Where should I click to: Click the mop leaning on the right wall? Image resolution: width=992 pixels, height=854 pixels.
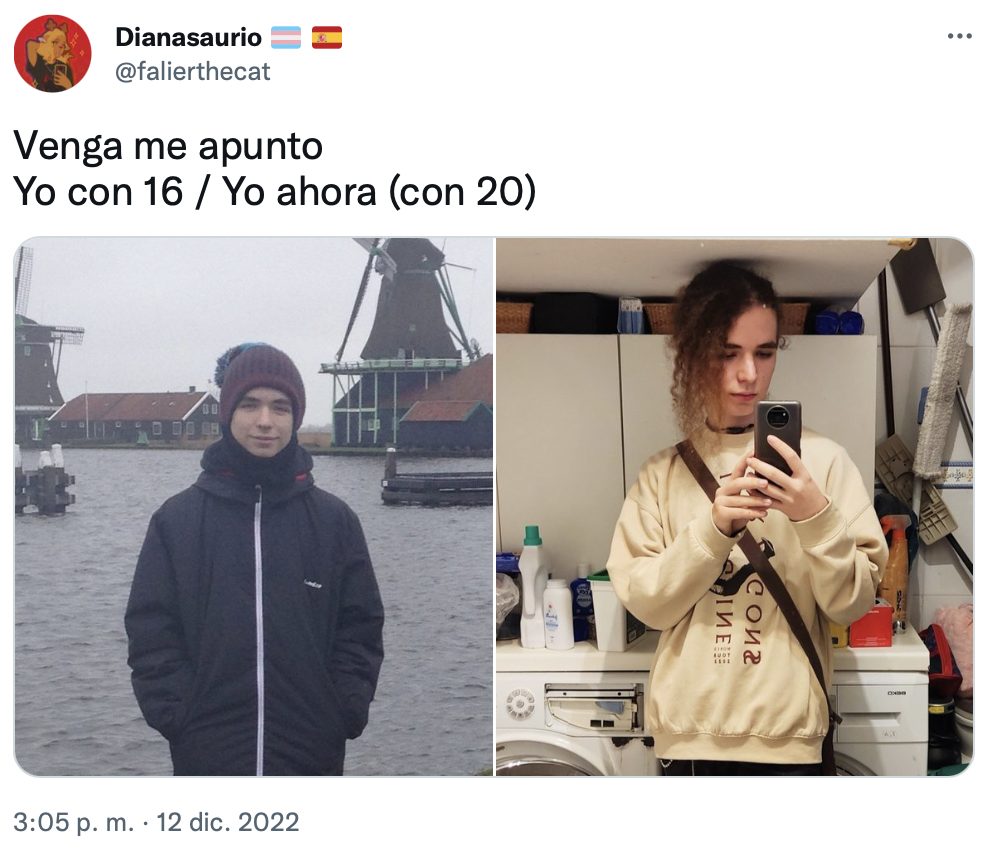[x=940, y=392]
